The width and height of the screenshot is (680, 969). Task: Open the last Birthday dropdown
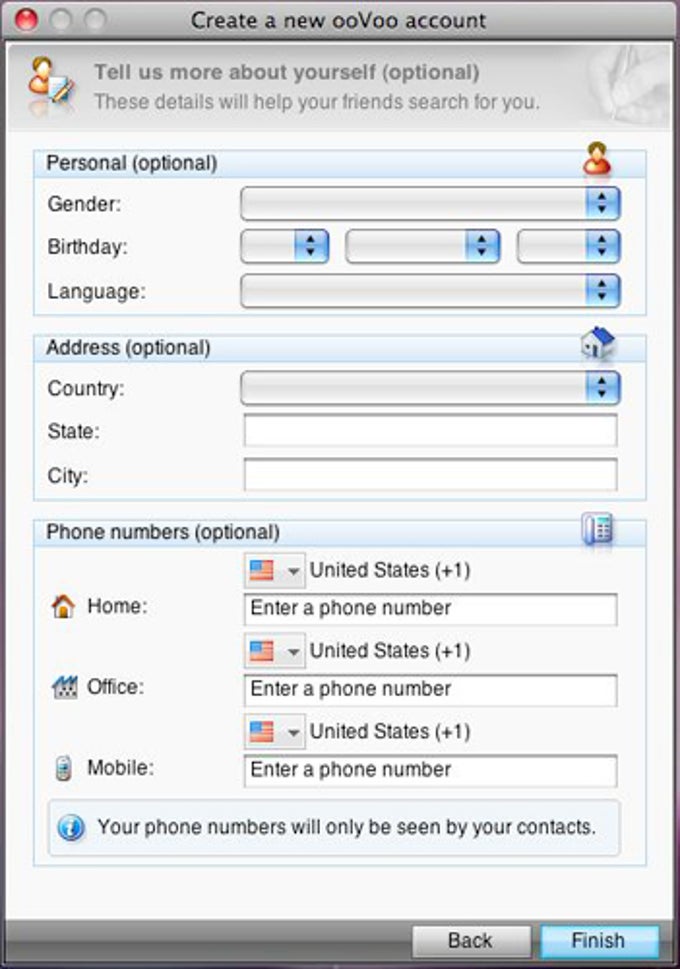tap(568, 246)
